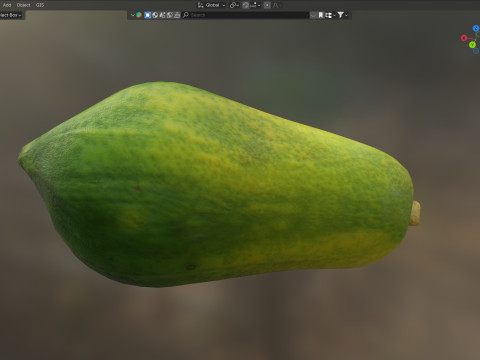Toggle the snap magnet button
The width and height of the screenshot is (480, 360).
coord(246,5)
